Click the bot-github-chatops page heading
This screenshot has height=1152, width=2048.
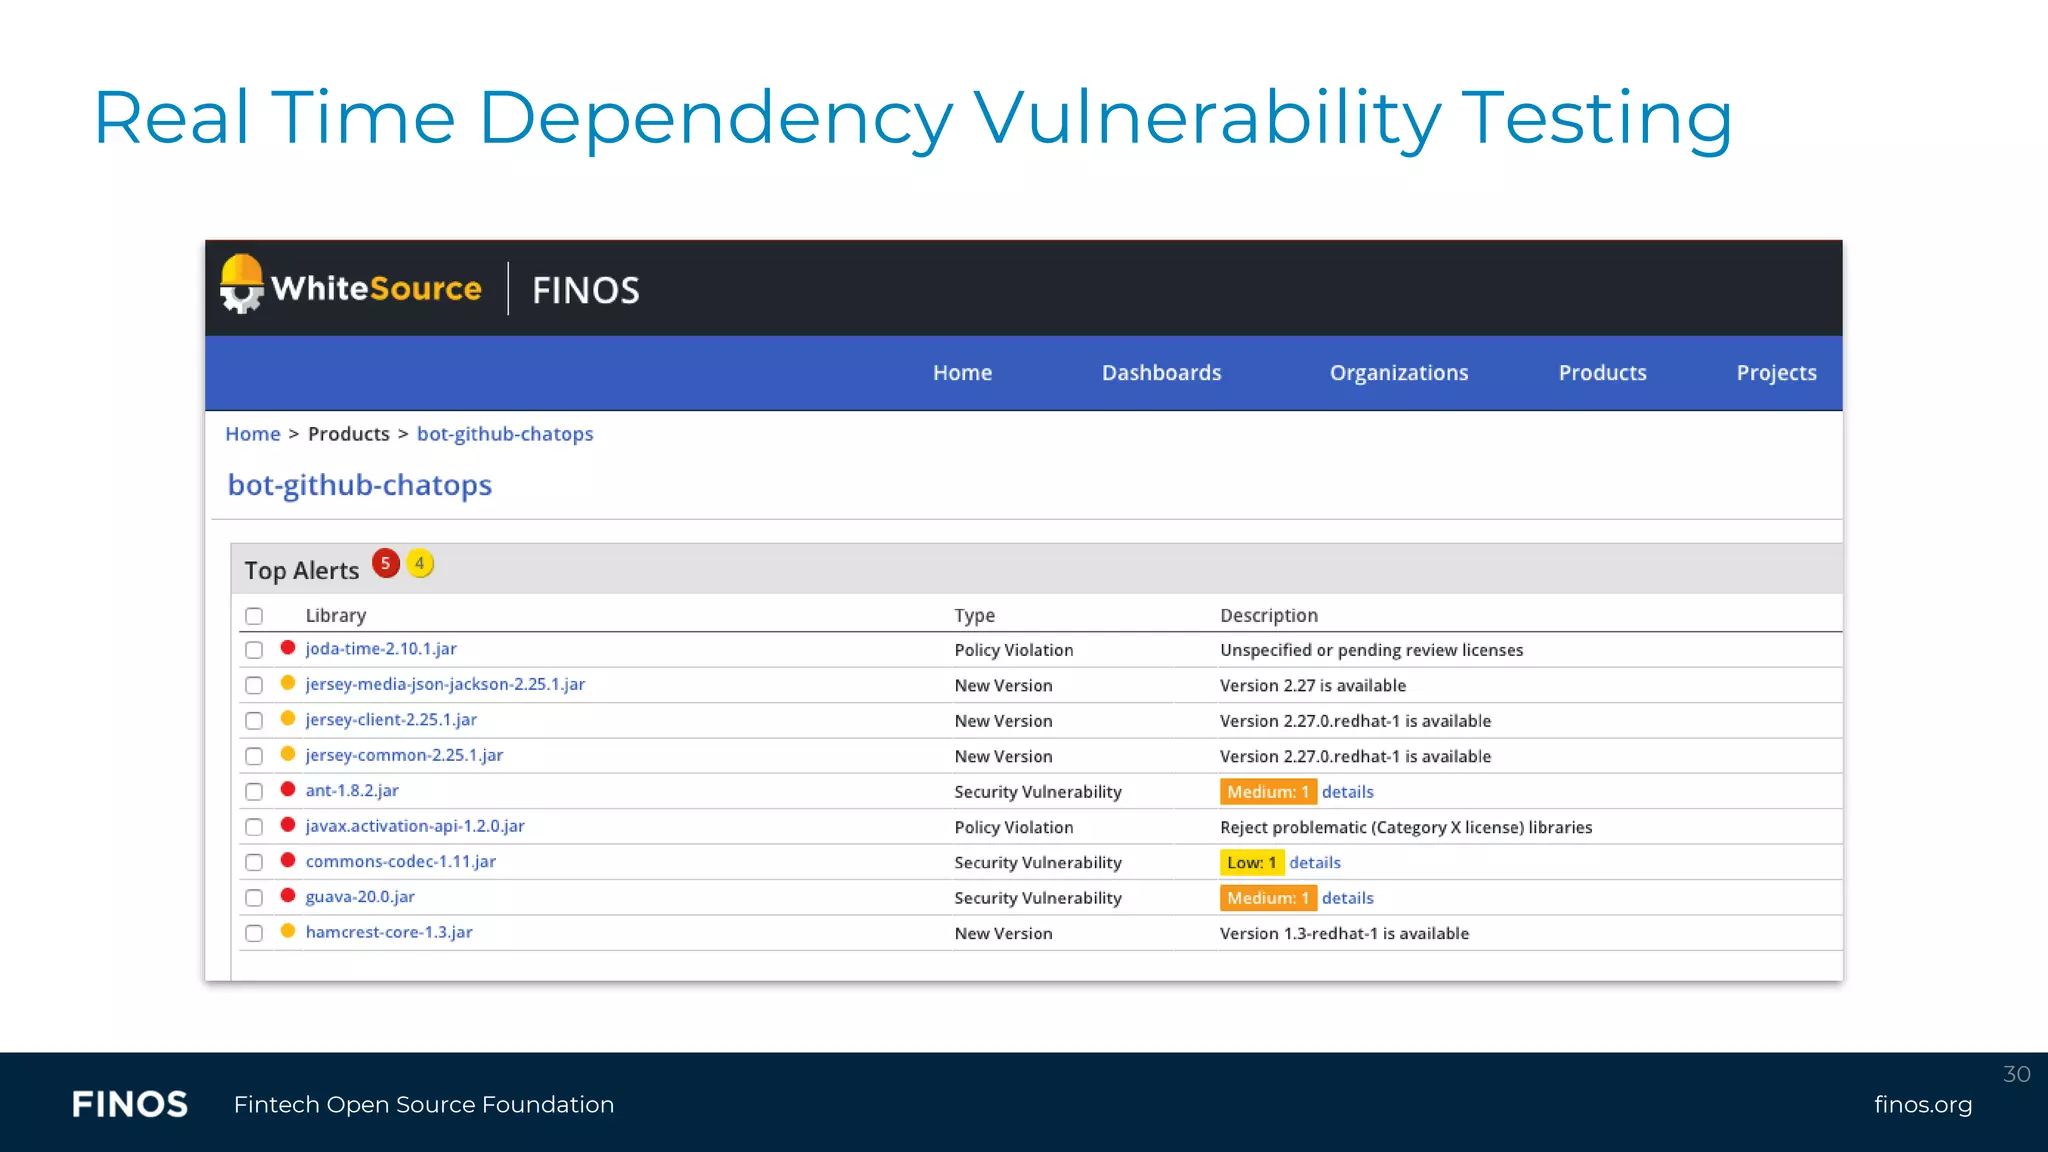360,485
